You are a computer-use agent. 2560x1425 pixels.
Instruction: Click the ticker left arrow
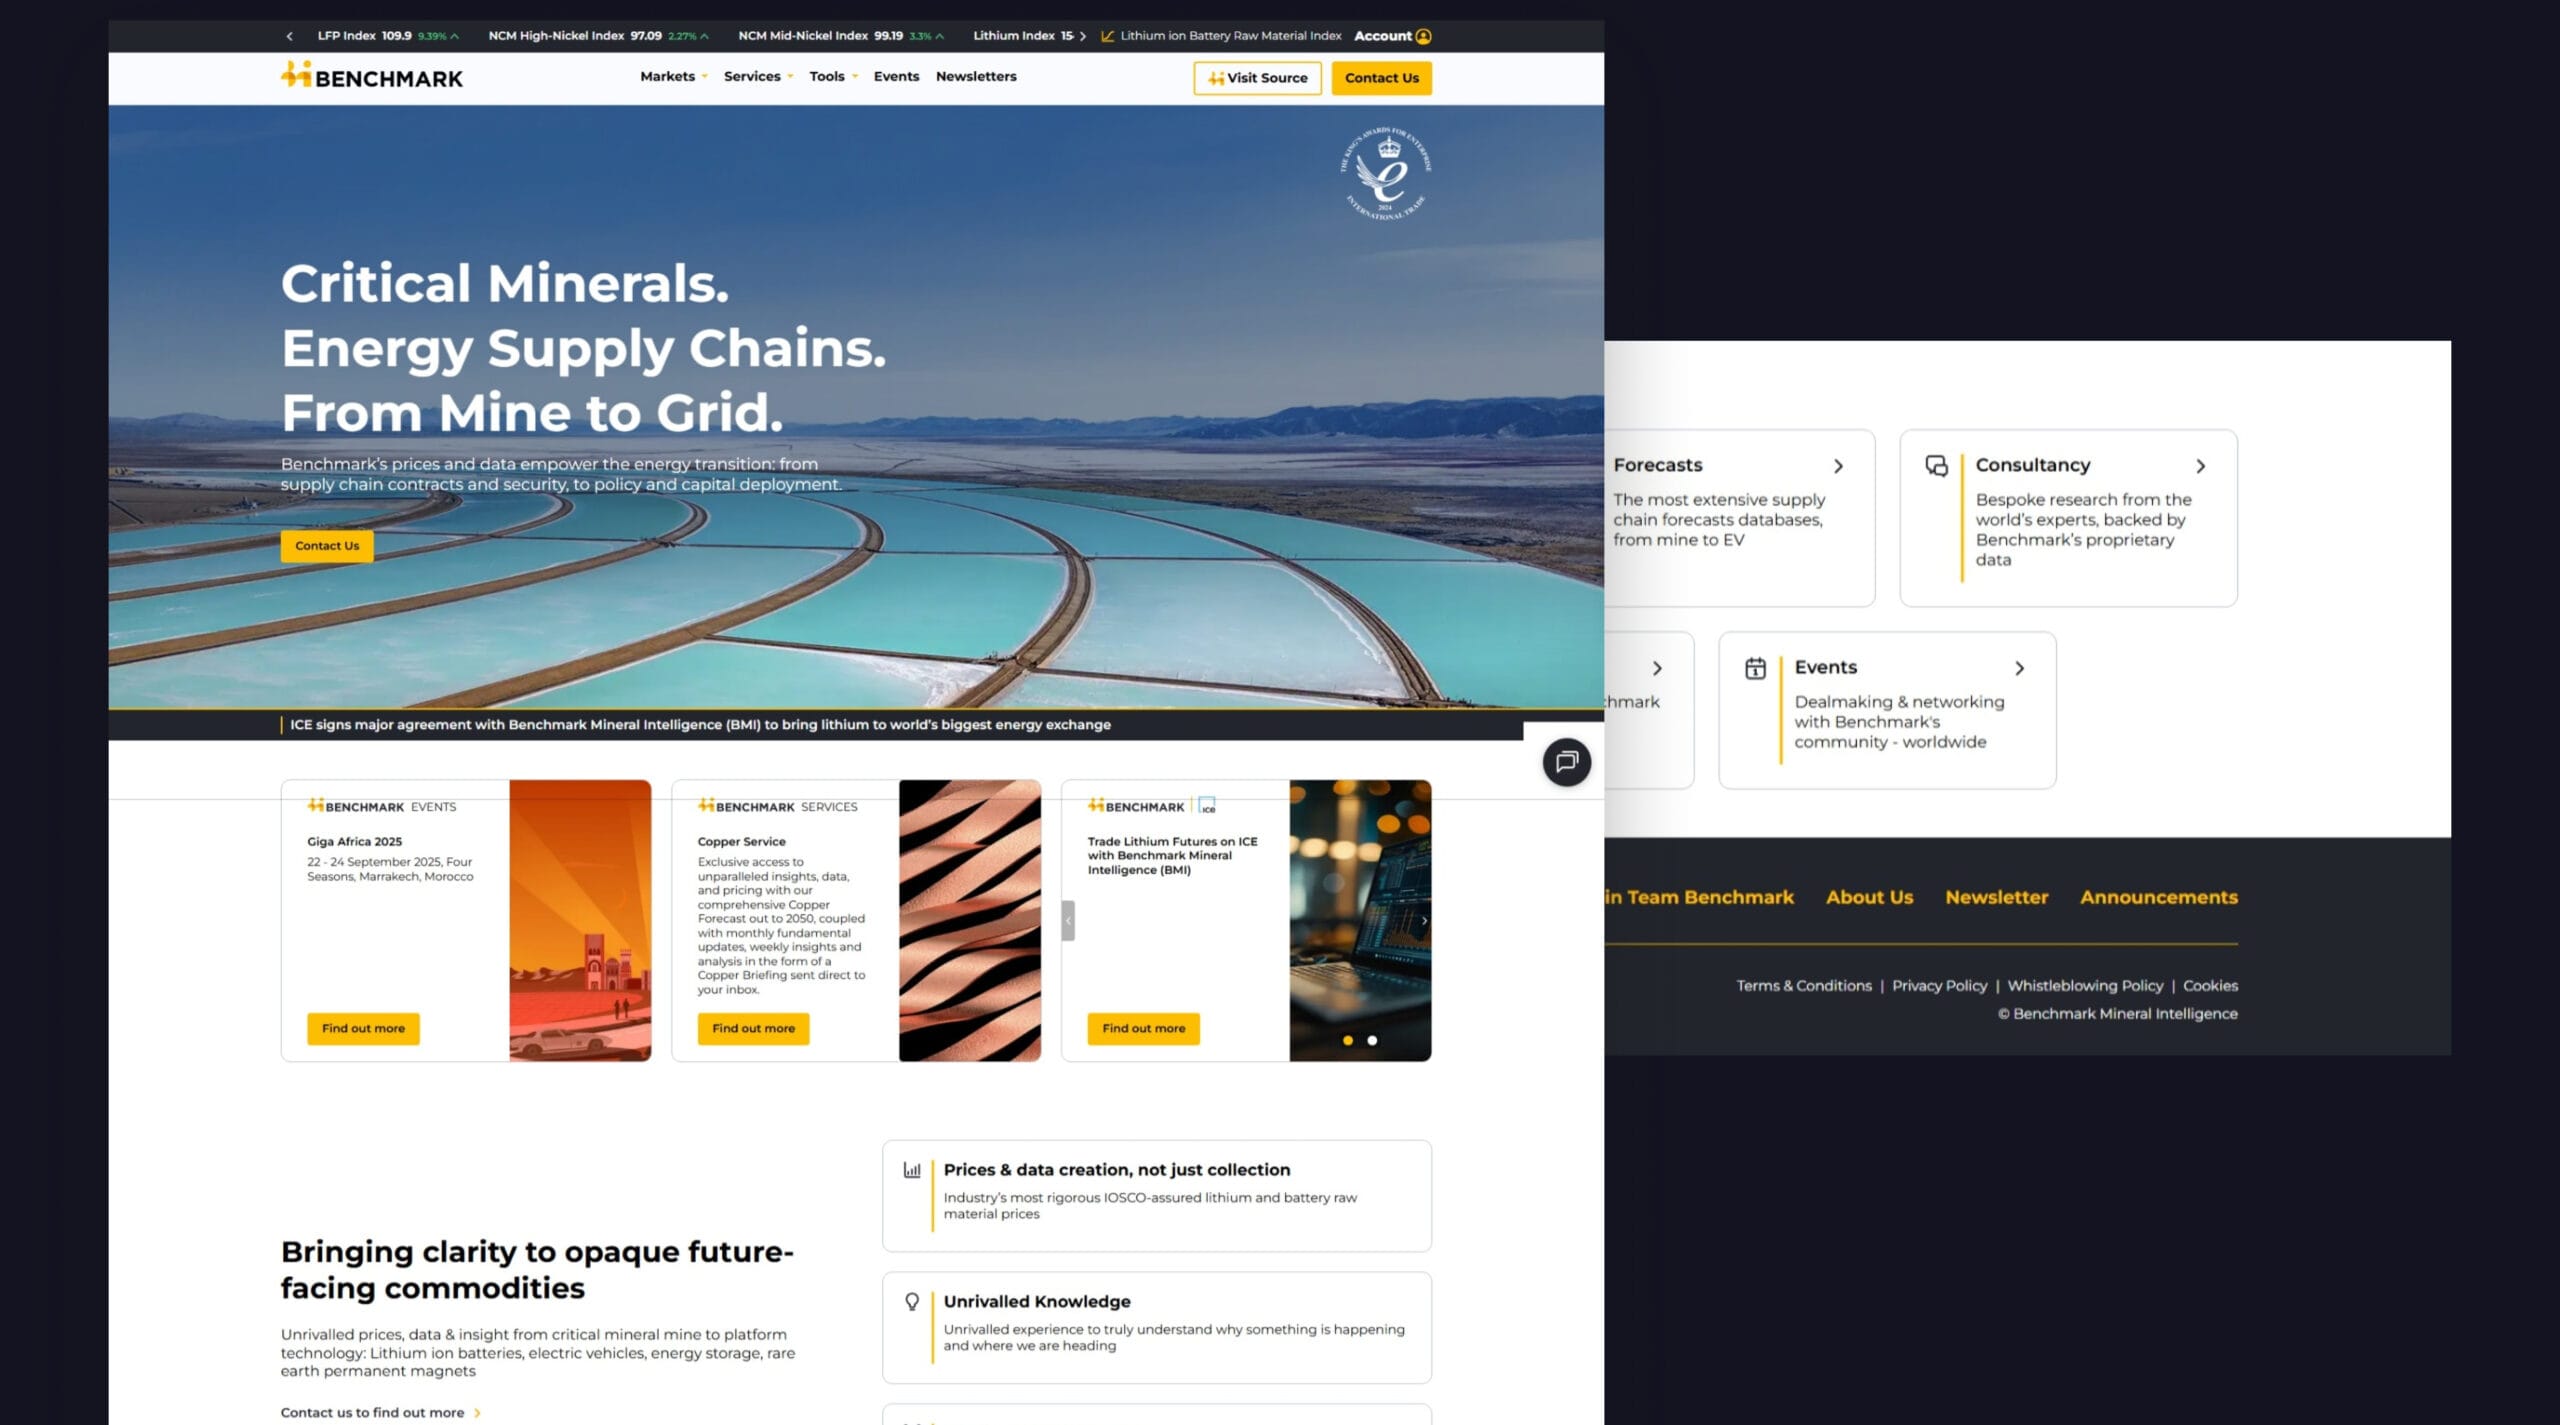coord(290,36)
